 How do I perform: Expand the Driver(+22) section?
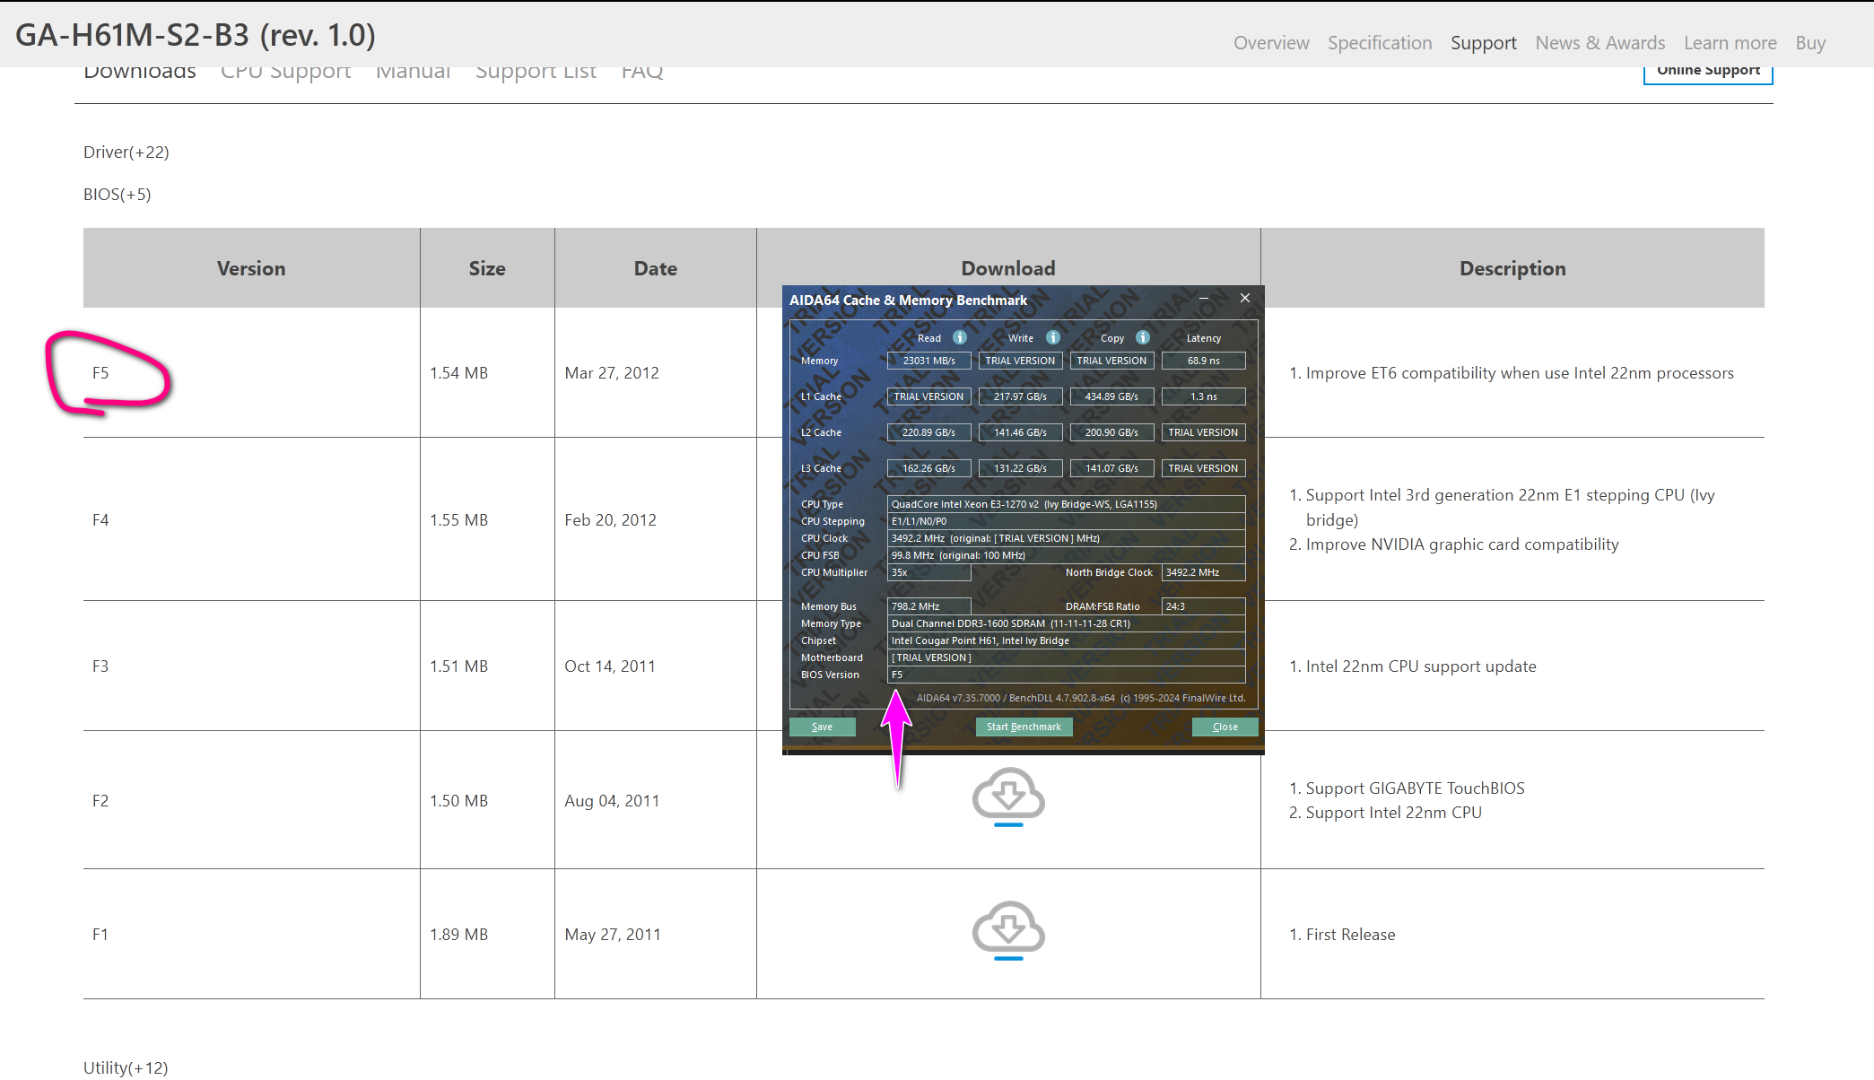pyautogui.click(x=126, y=152)
